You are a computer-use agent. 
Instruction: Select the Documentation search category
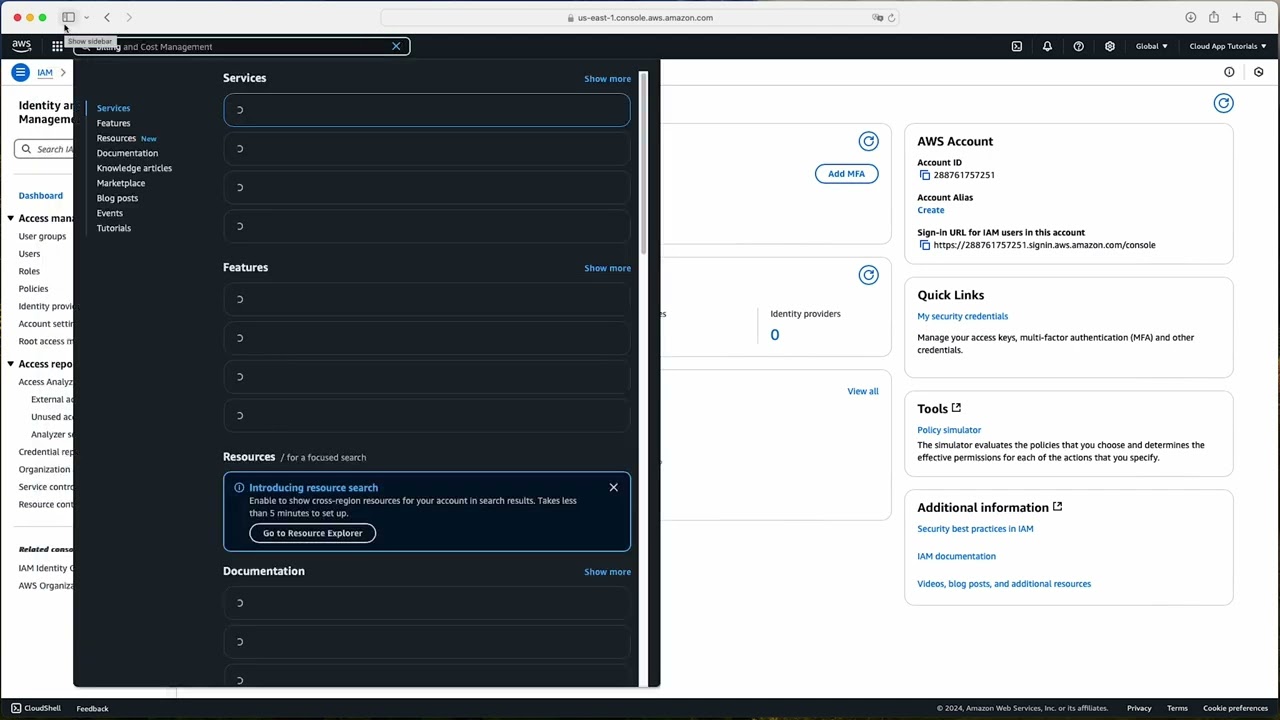(127, 153)
